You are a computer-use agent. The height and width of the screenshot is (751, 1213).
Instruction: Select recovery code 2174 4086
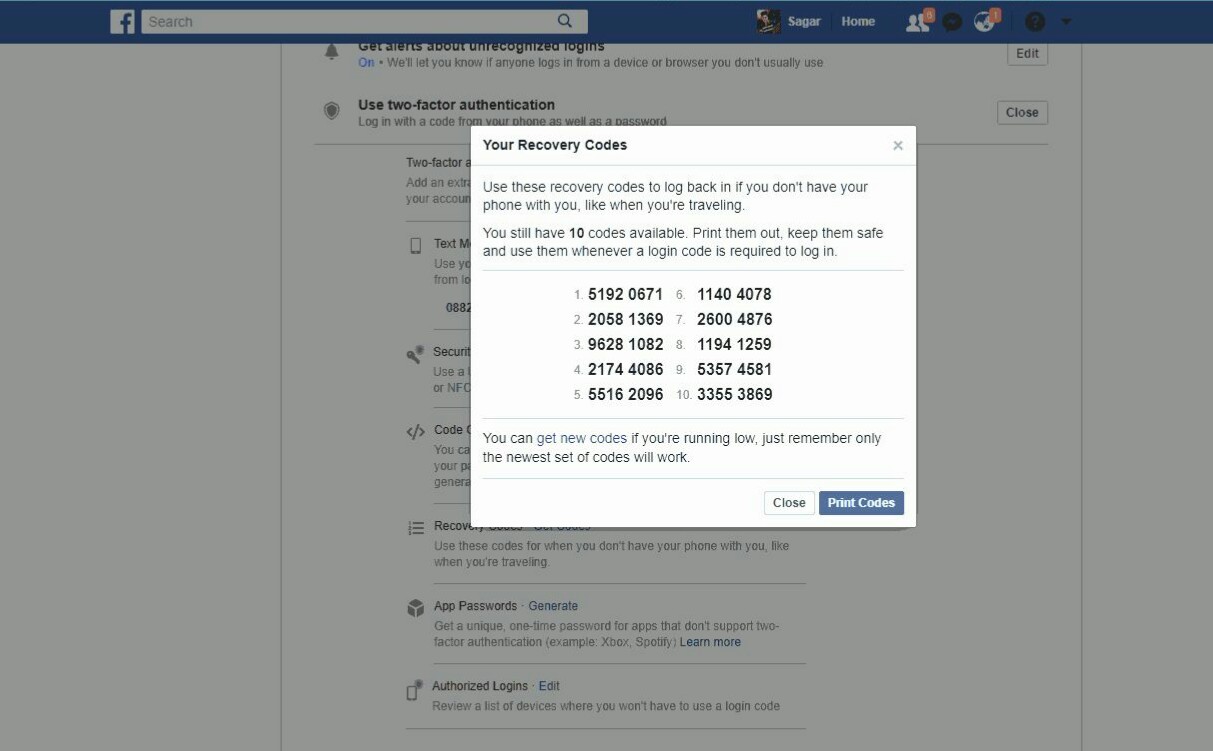click(x=625, y=369)
